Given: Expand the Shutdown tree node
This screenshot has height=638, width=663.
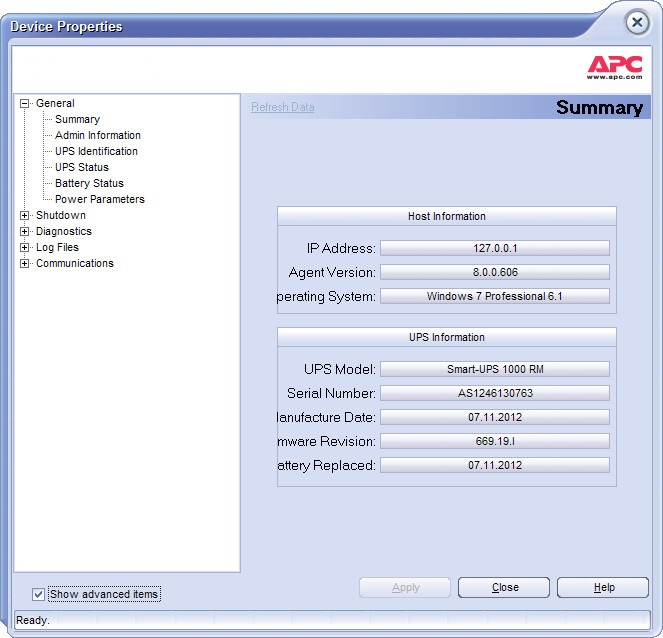Looking at the screenshot, I should [25, 216].
